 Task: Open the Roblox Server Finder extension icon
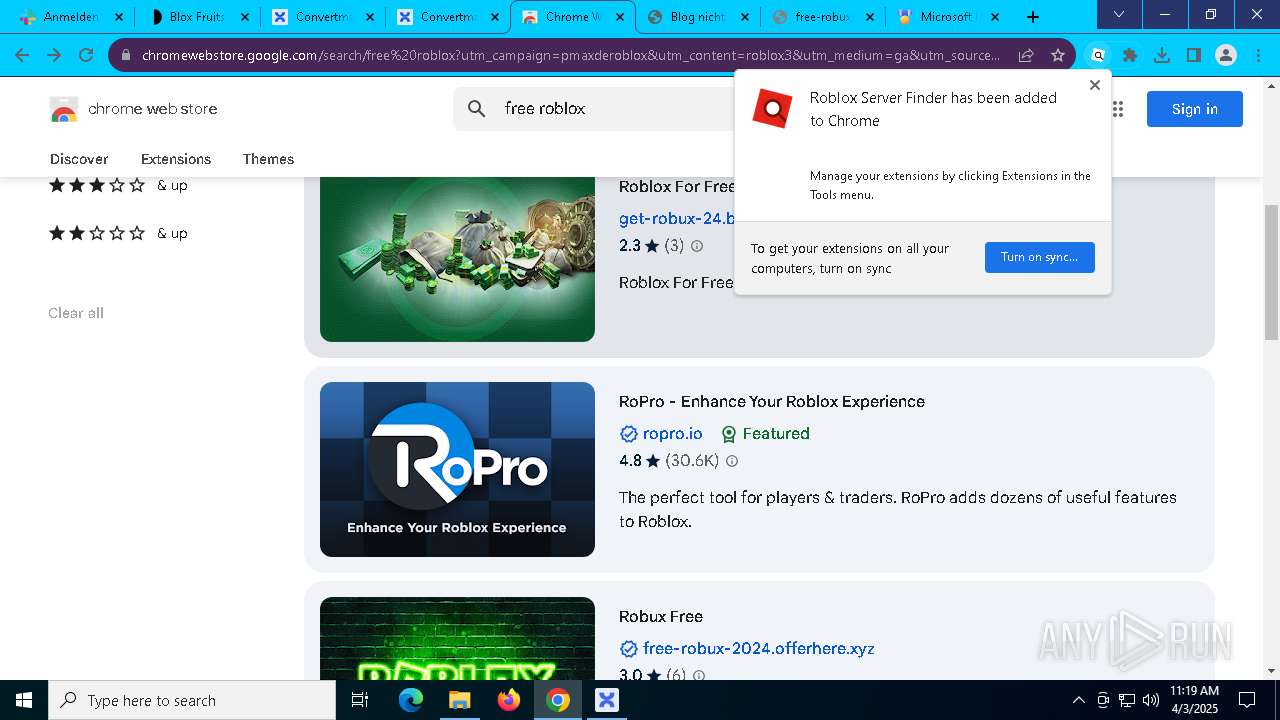(x=1098, y=55)
